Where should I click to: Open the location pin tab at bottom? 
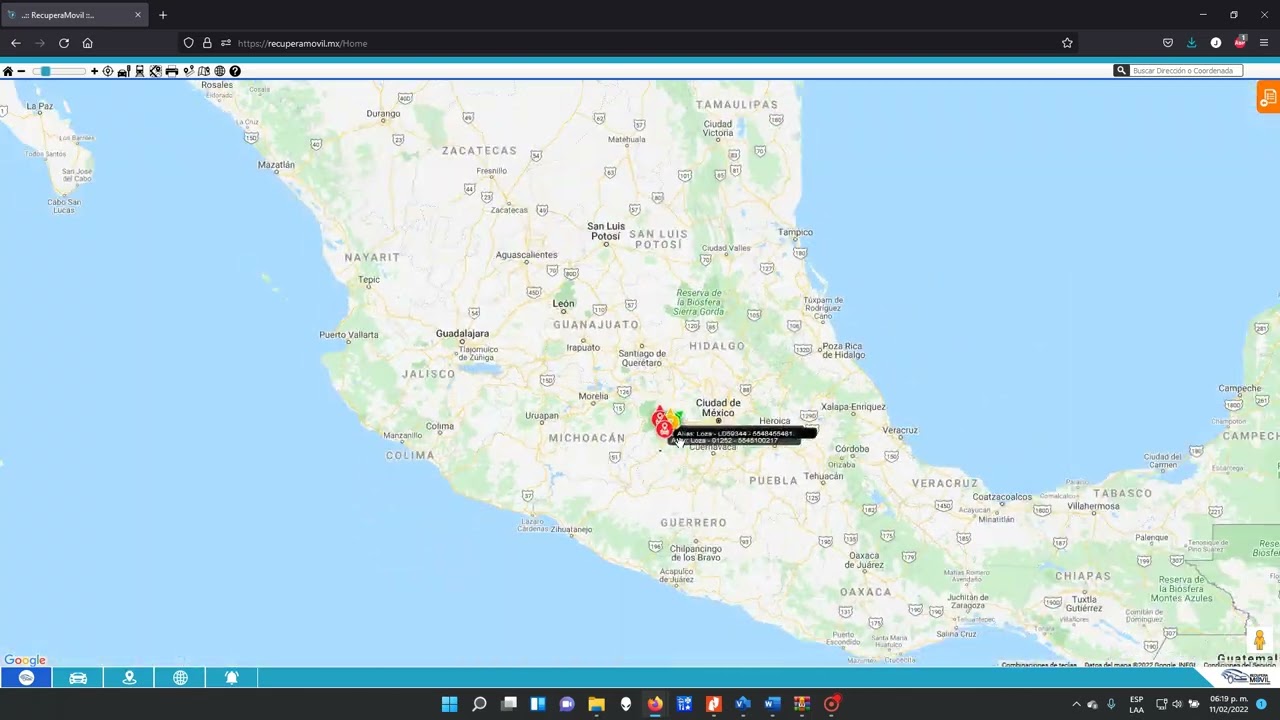(129, 678)
